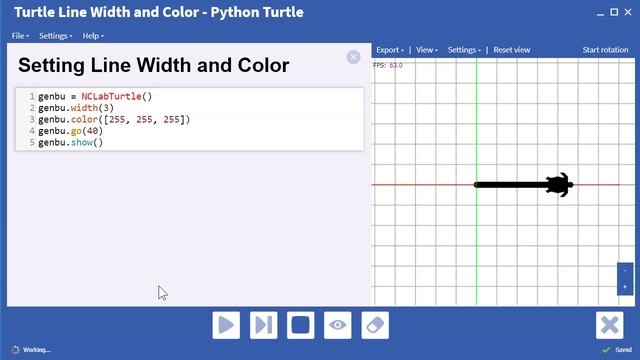Dismiss the instruction heading with the circle X
Screen dimensions: 640x360
tap(353, 57)
